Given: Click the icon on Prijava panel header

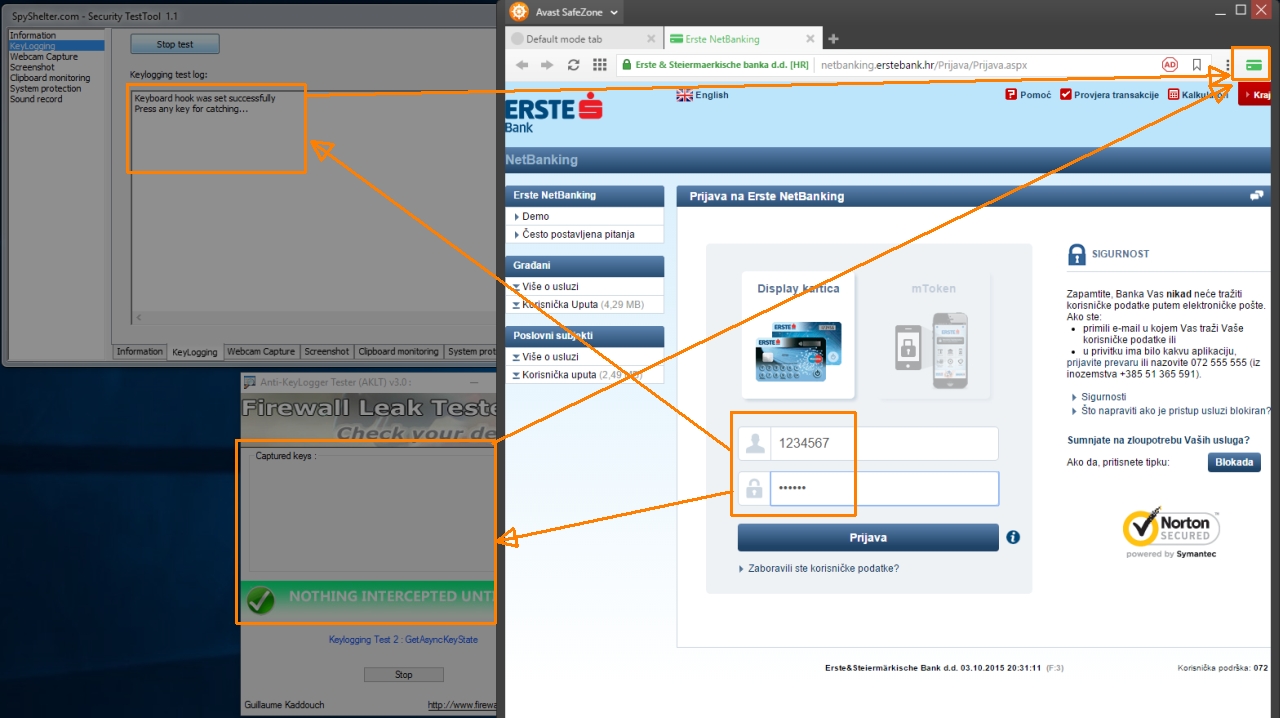Looking at the screenshot, I should pyautogui.click(x=1256, y=196).
